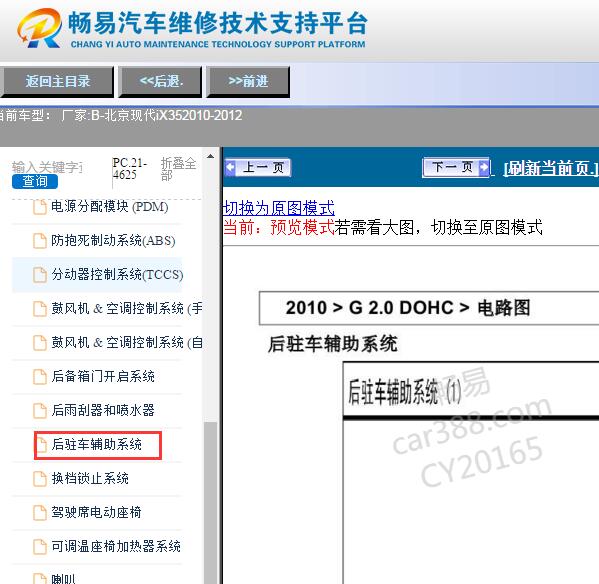Open 喇叭 tree item at the bottom

pyautogui.click(x=63, y=578)
